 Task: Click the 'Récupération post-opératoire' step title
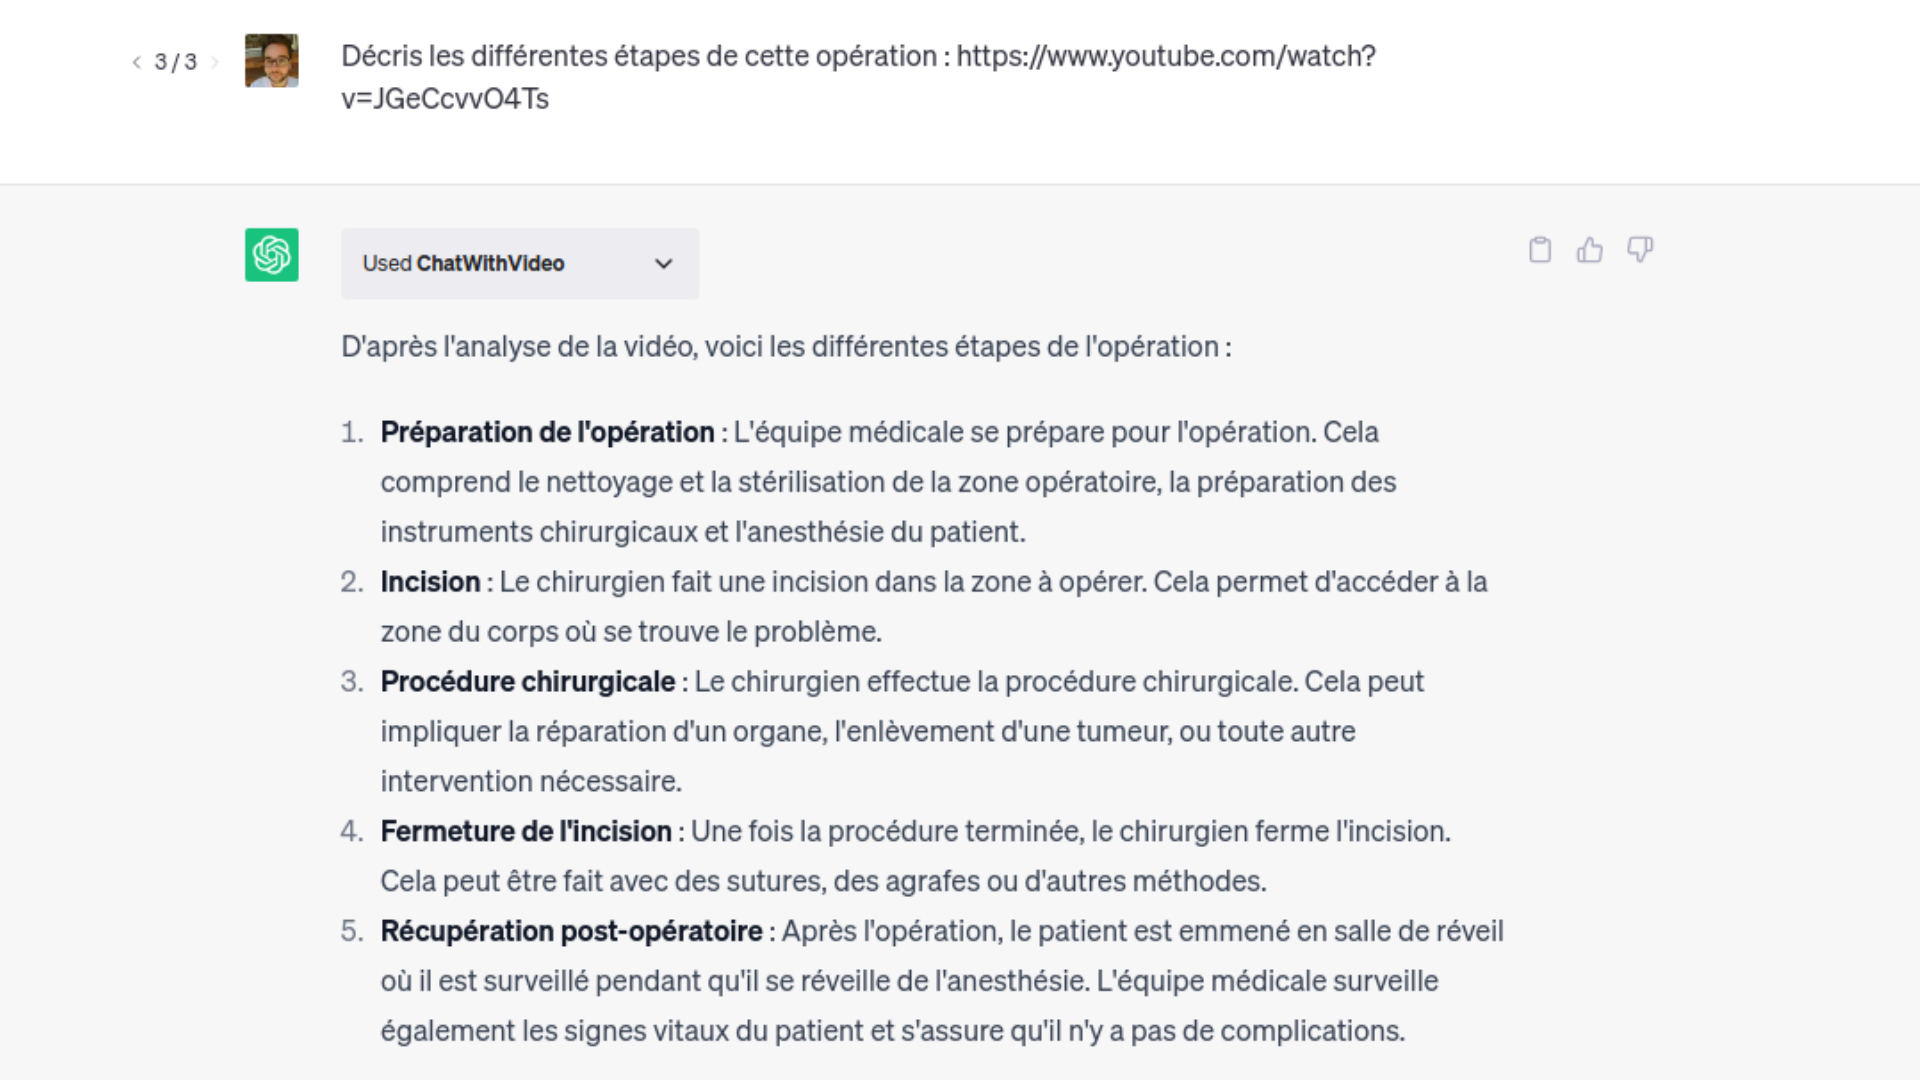click(571, 932)
